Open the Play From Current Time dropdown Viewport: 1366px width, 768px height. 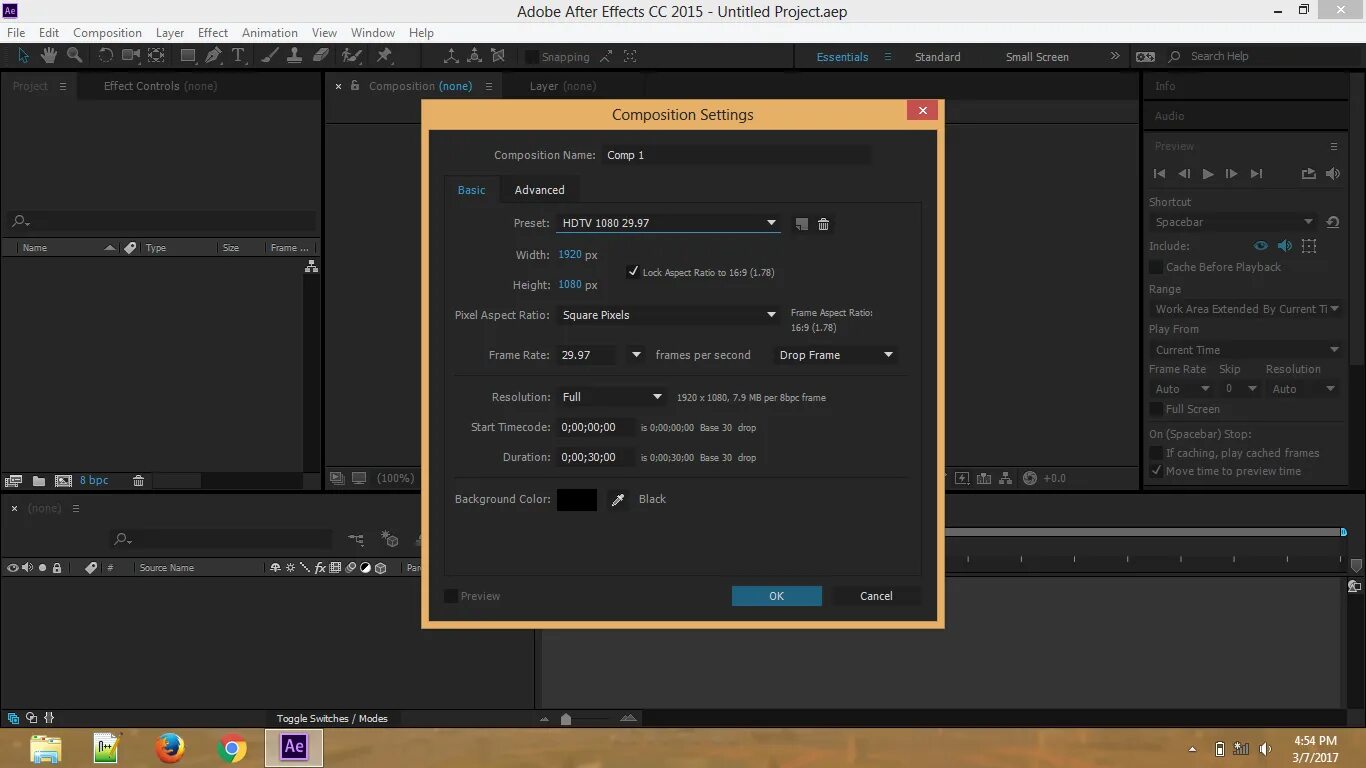(1245, 350)
